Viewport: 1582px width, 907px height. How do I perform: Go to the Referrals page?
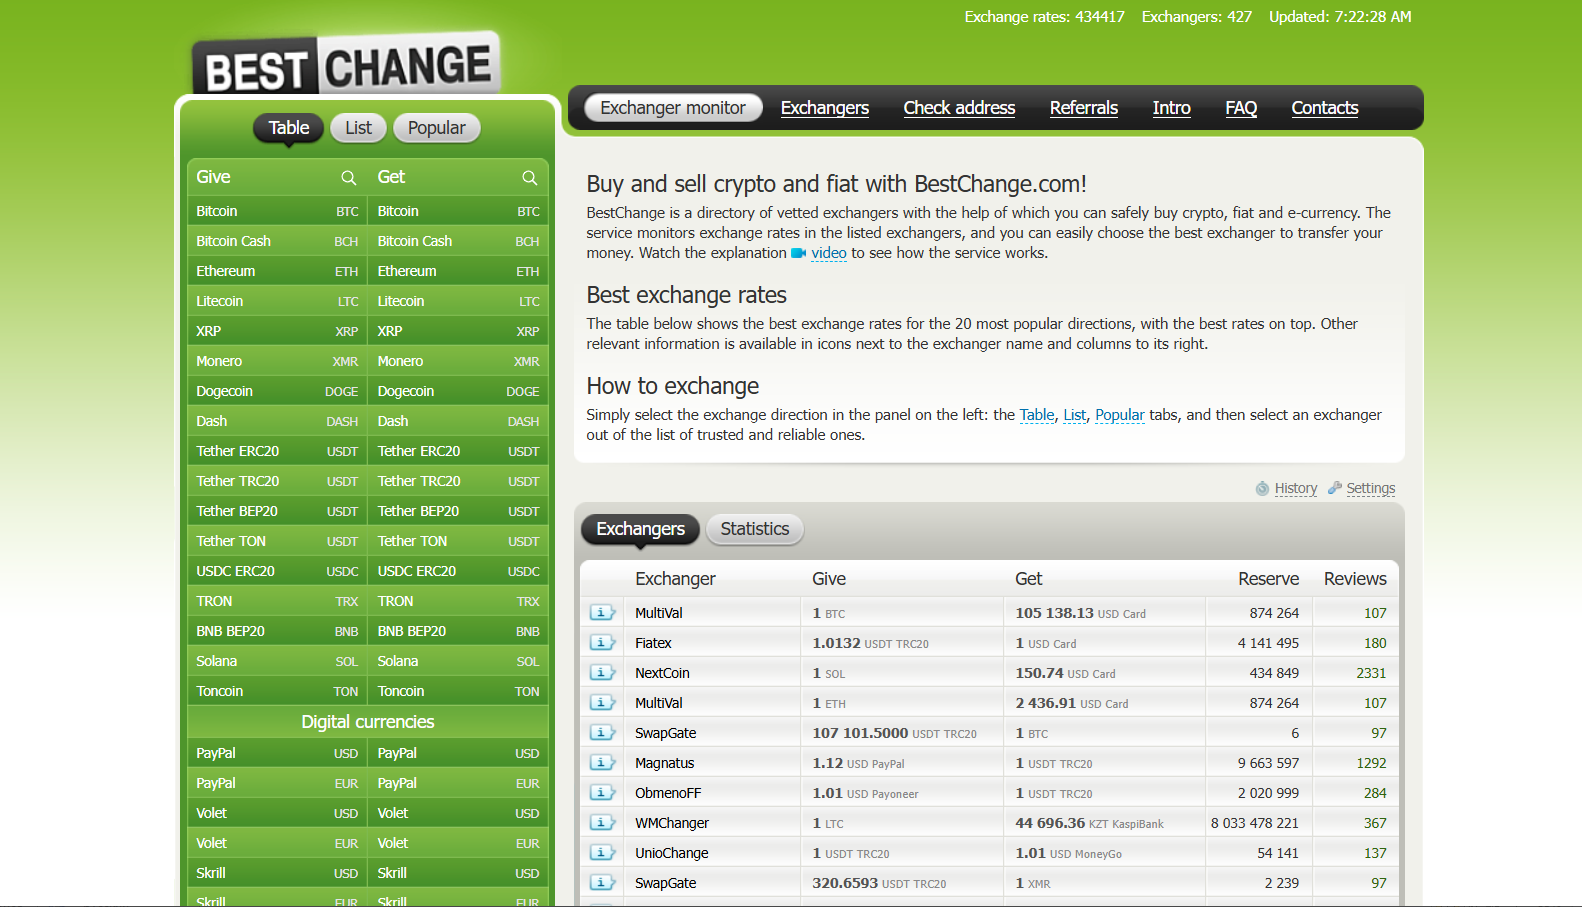point(1084,108)
